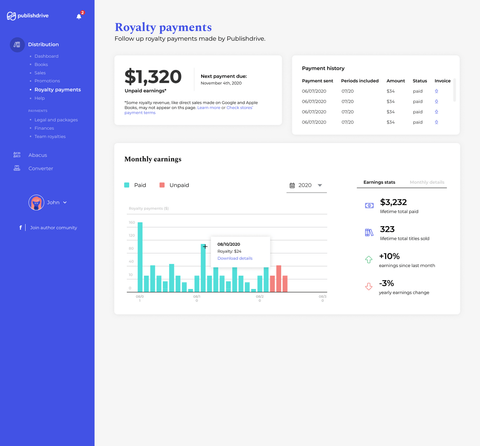Open the Converter icon in sidebar
480x446 pixels.
coord(17,168)
